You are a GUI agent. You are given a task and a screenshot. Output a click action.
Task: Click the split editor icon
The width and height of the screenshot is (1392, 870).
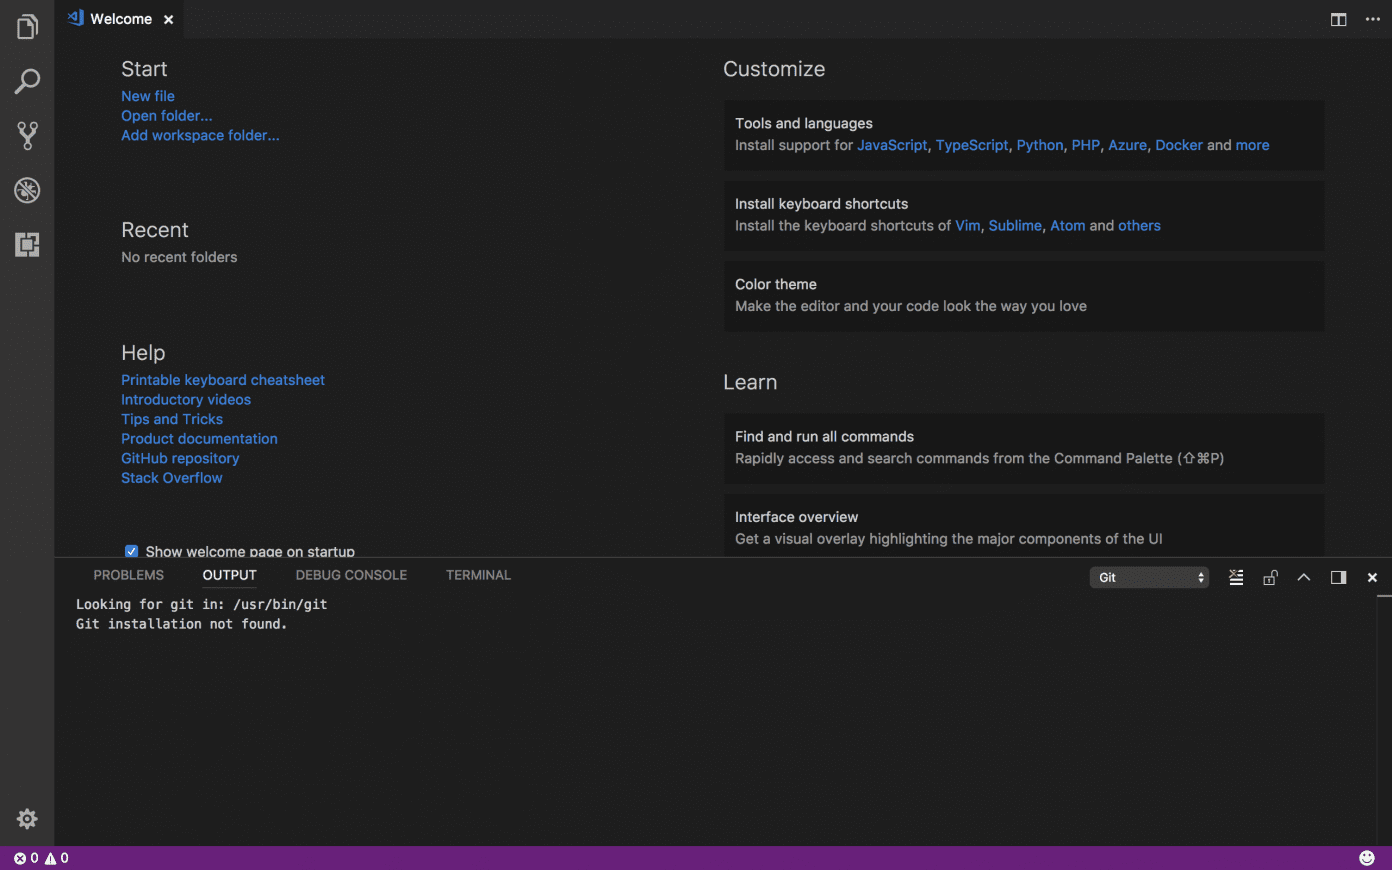click(1338, 19)
